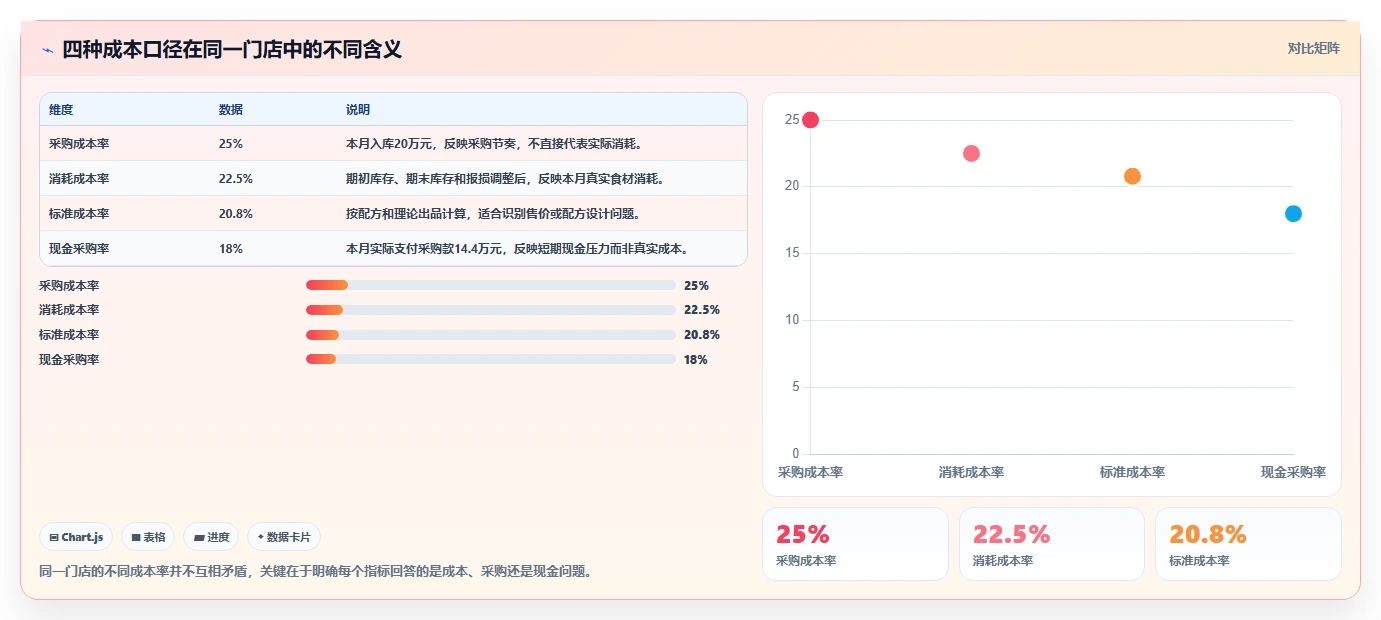Click the 20.8% label beside progress bar

pos(702,335)
